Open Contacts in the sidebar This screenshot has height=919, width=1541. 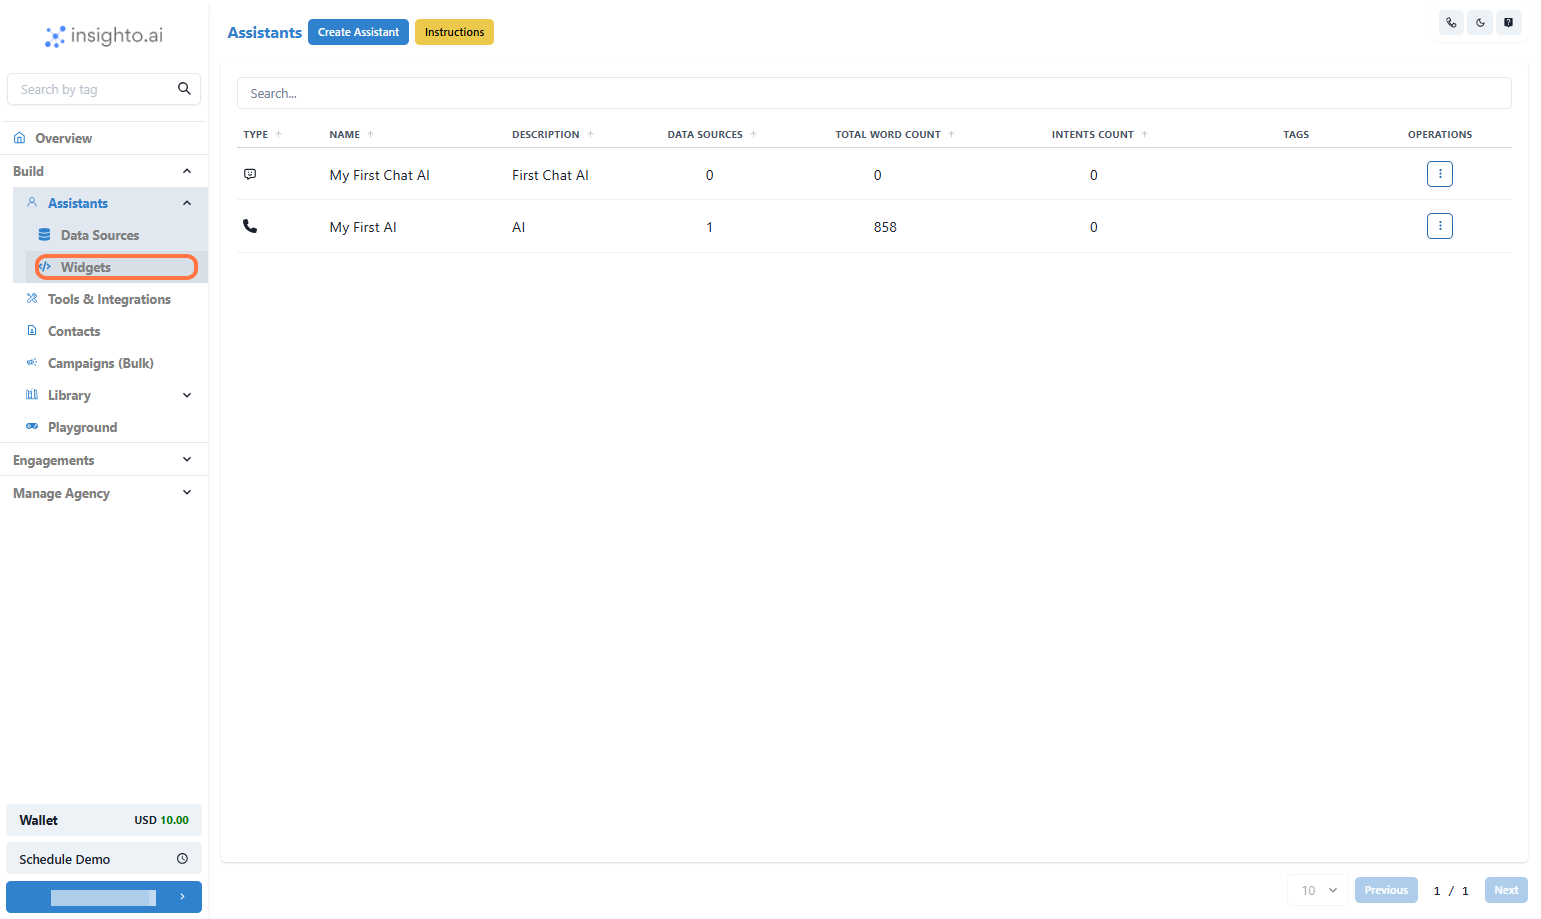[x=74, y=331]
